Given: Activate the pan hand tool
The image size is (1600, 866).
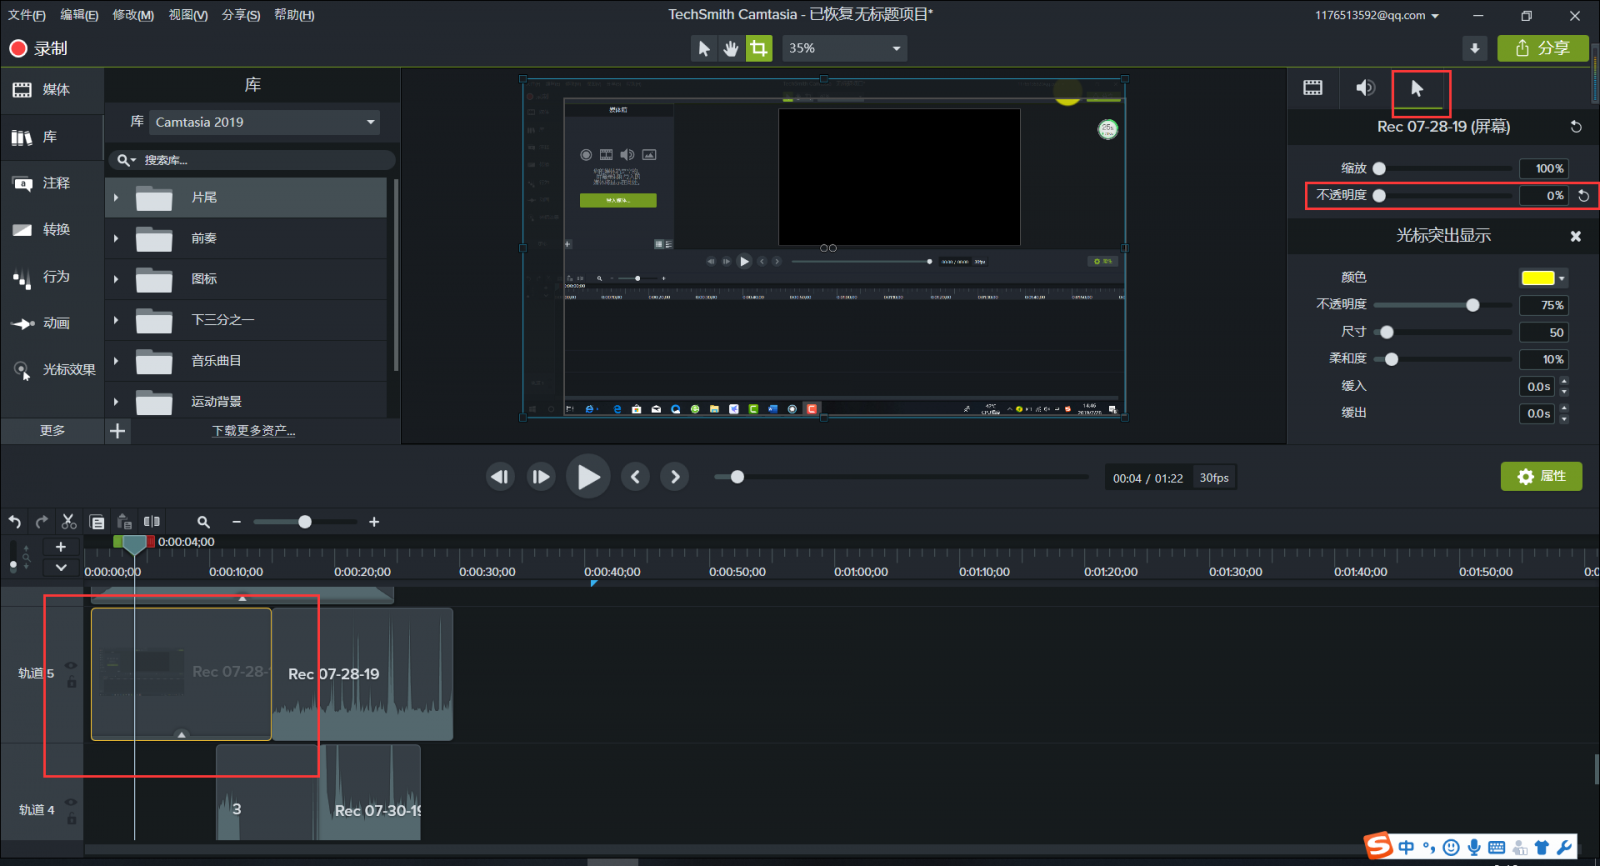Looking at the screenshot, I should (731, 48).
